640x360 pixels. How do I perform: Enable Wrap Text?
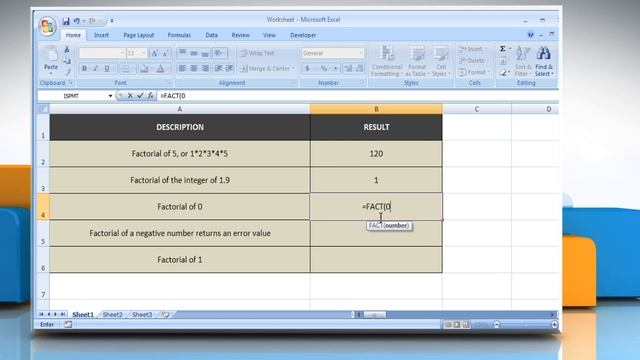(x=258, y=53)
